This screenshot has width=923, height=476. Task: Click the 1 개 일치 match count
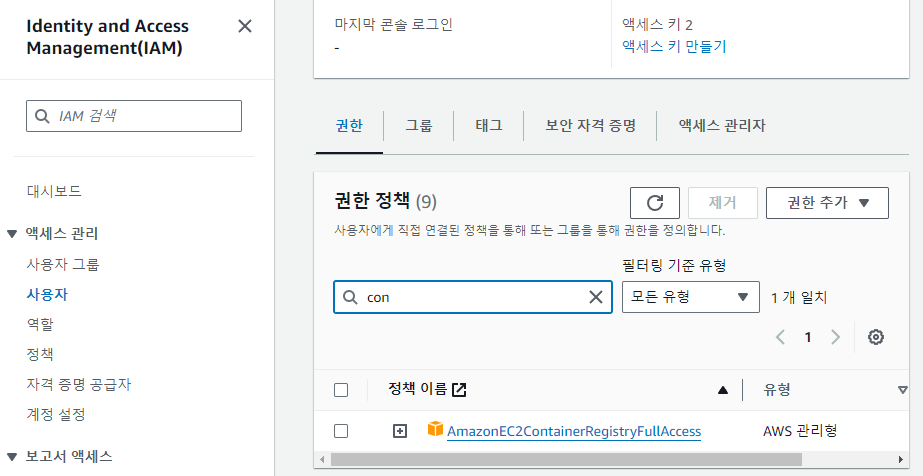799,298
